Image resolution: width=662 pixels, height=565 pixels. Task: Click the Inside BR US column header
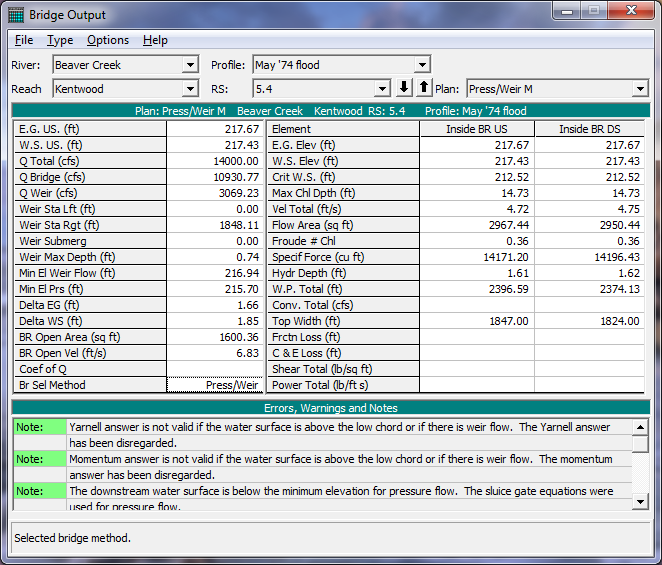pos(476,129)
